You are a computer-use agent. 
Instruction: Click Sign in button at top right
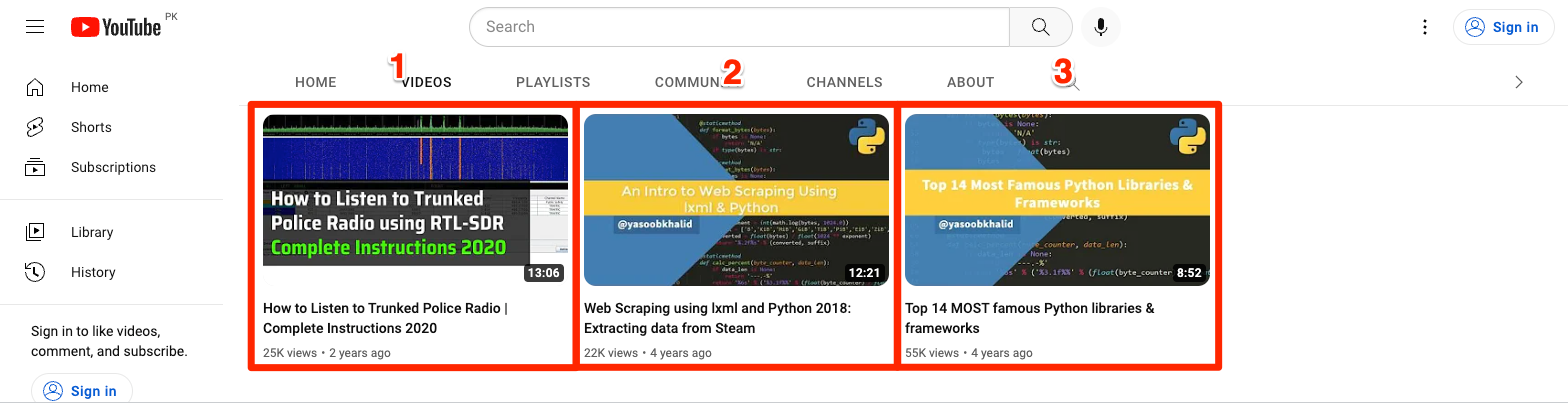[x=1503, y=27]
